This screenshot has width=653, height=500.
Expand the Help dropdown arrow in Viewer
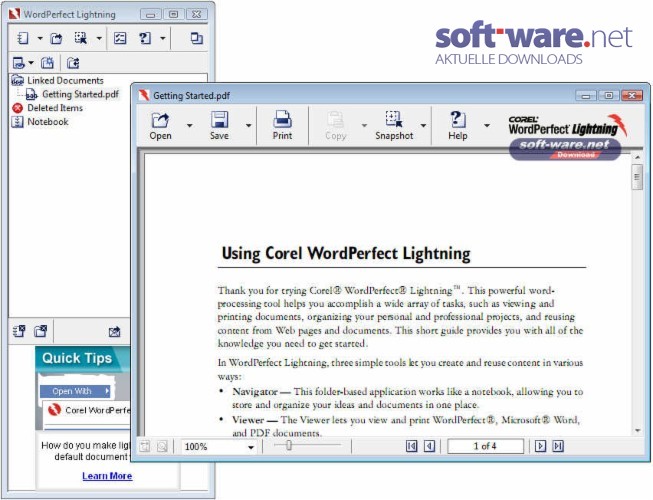click(x=486, y=125)
